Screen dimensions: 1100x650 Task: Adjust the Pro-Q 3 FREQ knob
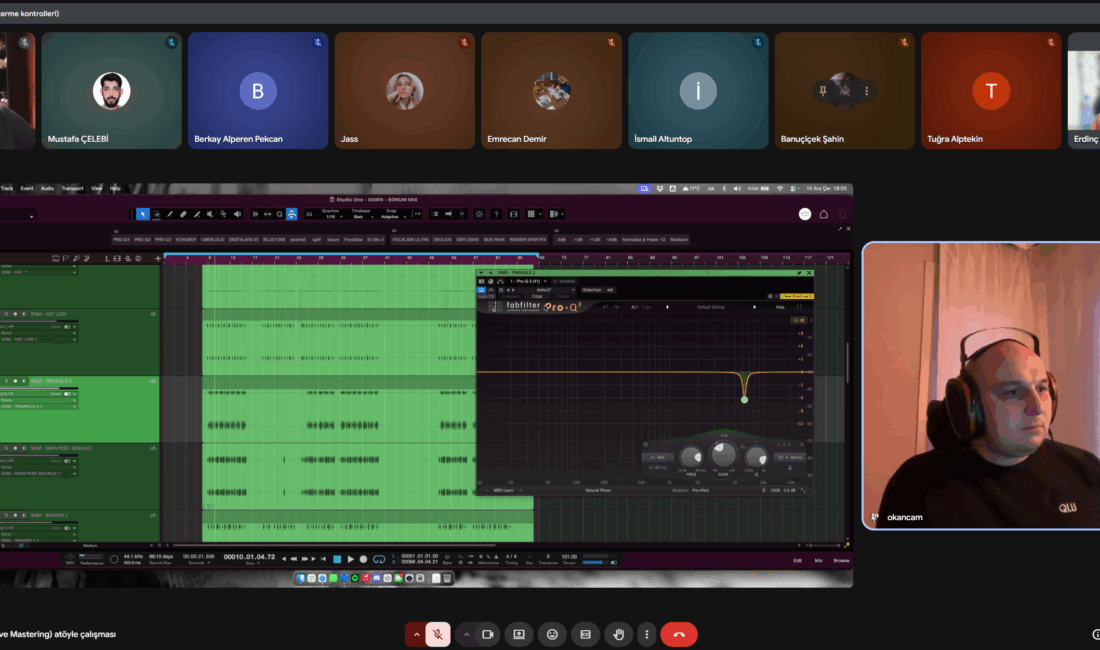pyautogui.click(x=691, y=457)
